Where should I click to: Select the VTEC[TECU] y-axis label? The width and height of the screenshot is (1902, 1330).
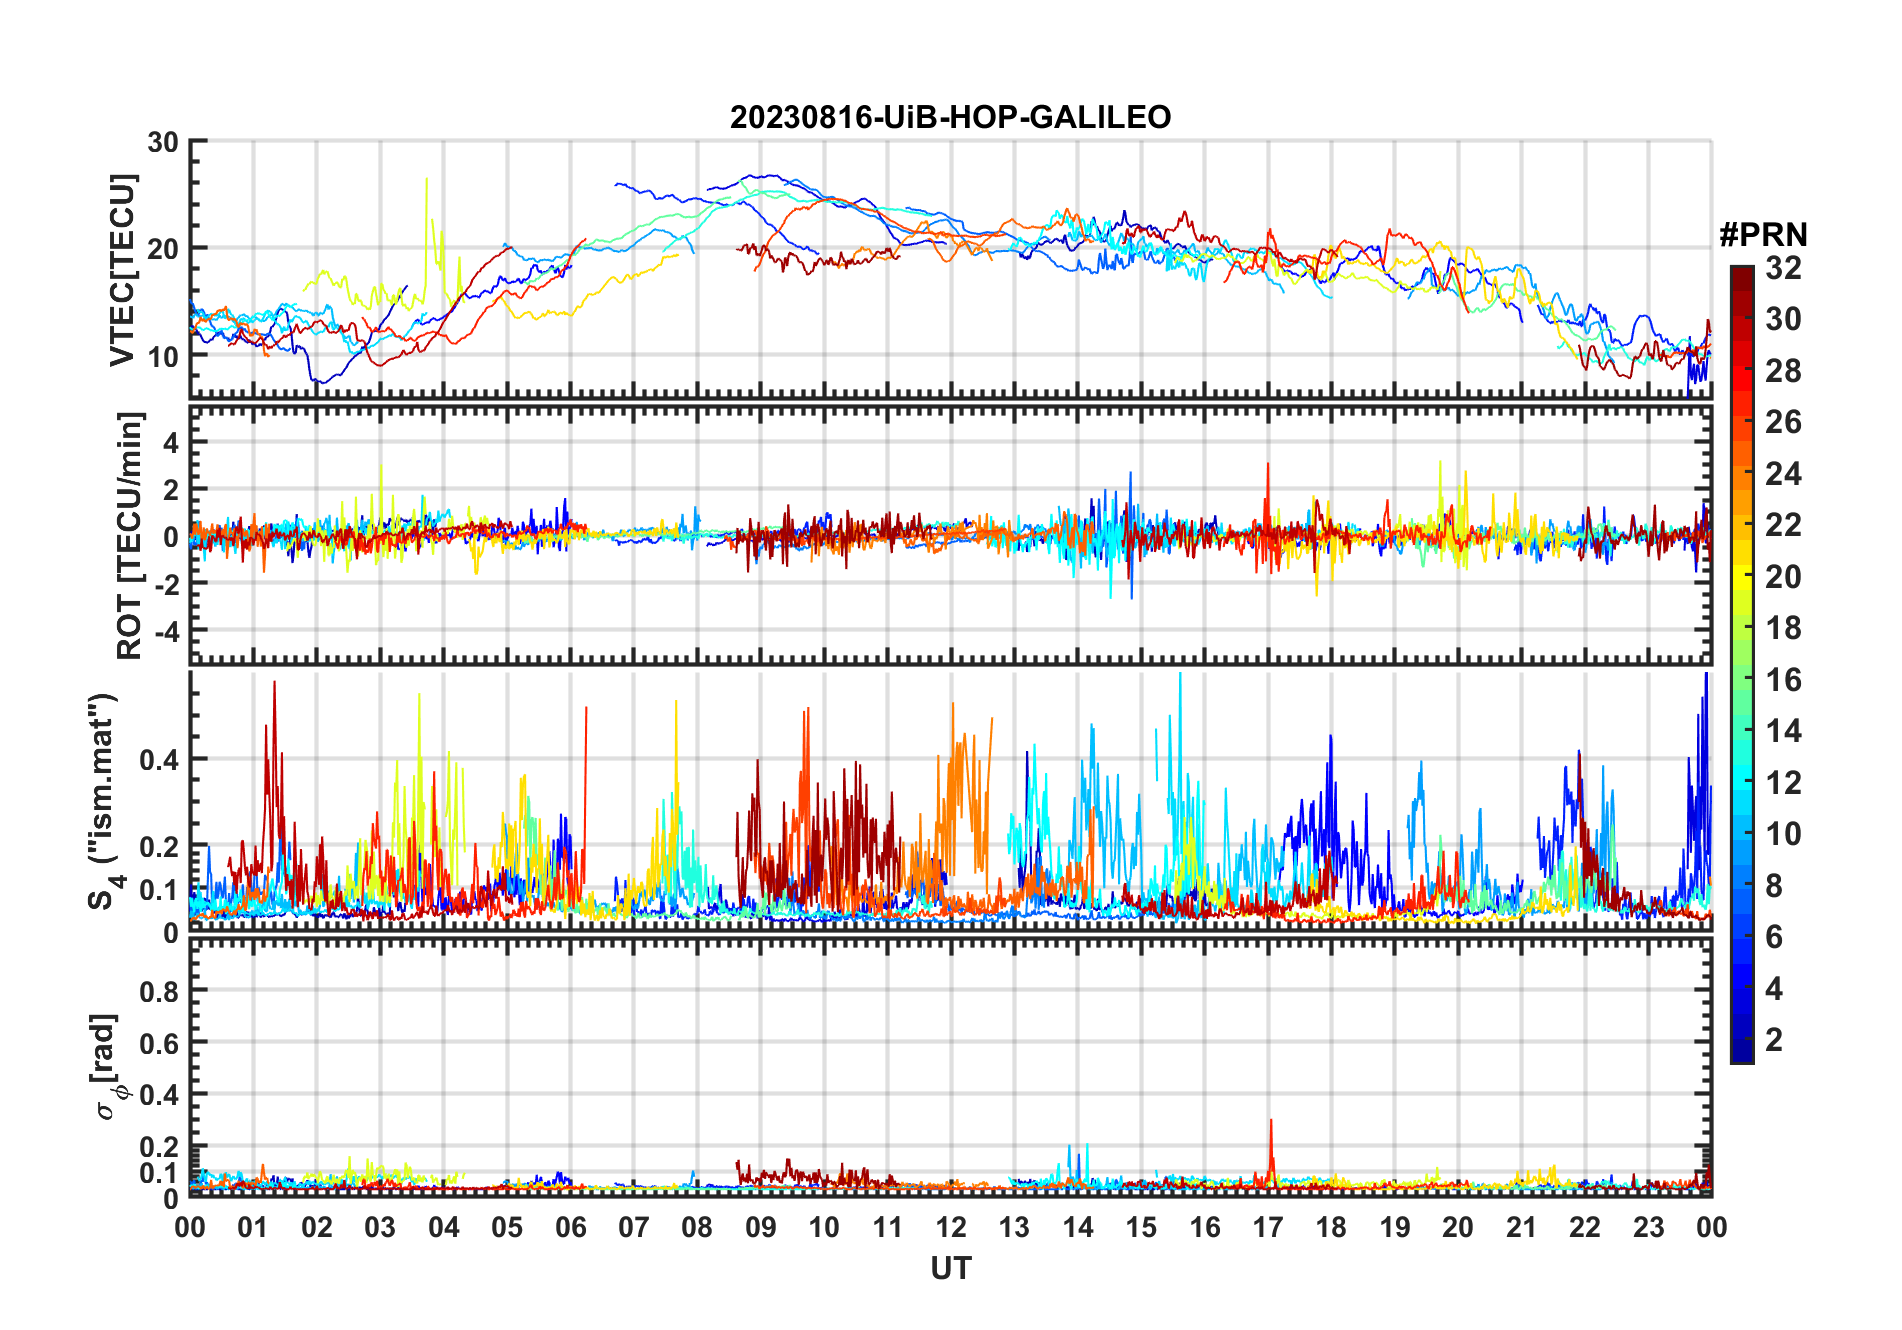pos(122,270)
